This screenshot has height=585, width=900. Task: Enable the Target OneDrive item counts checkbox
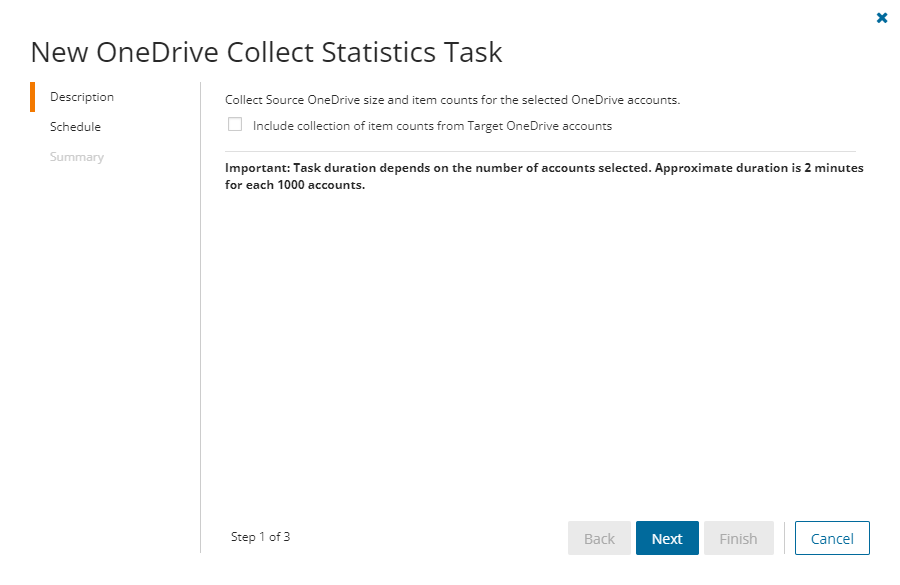[x=235, y=125]
